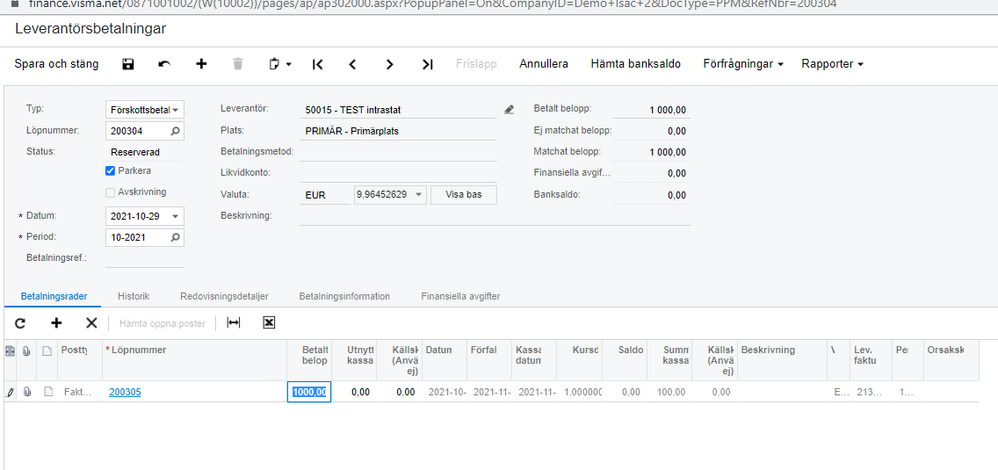The width and height of the screenshot is (998, 470).
Task: Click the Beskrivning input field
Action: click(495, 216)
